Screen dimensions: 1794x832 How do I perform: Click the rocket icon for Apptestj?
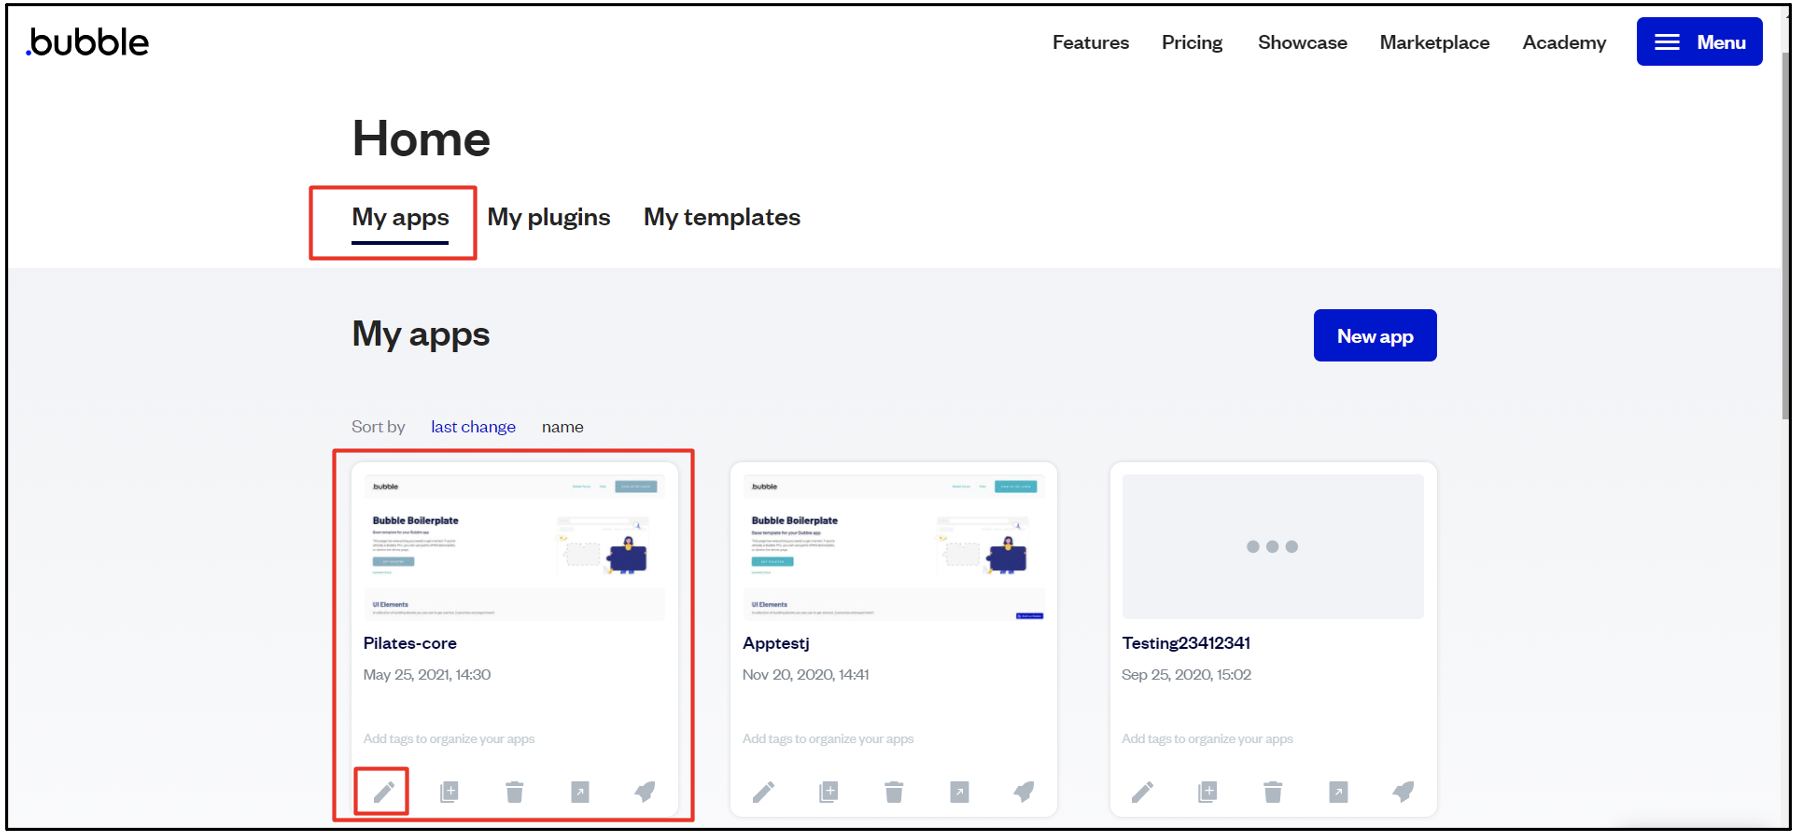(x=1024, y=792)
